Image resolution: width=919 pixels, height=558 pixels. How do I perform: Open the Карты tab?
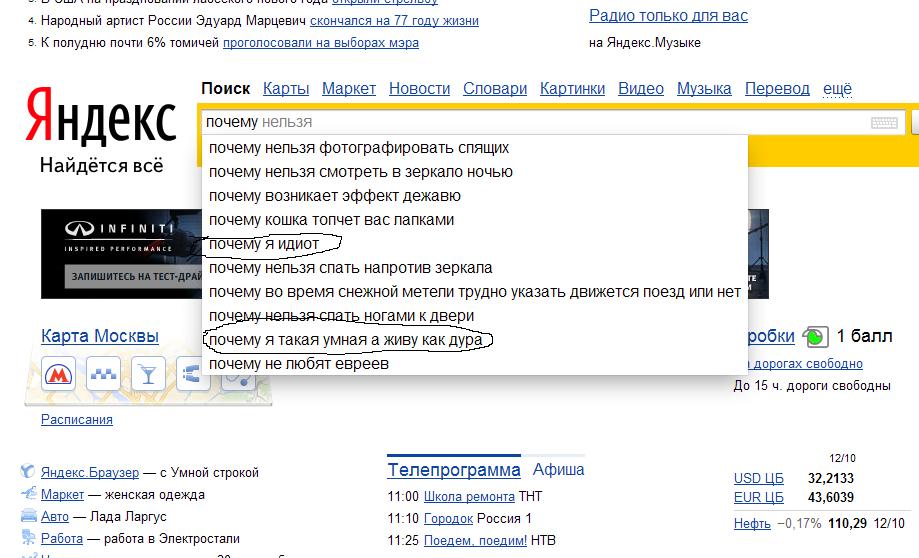(286, 89)
